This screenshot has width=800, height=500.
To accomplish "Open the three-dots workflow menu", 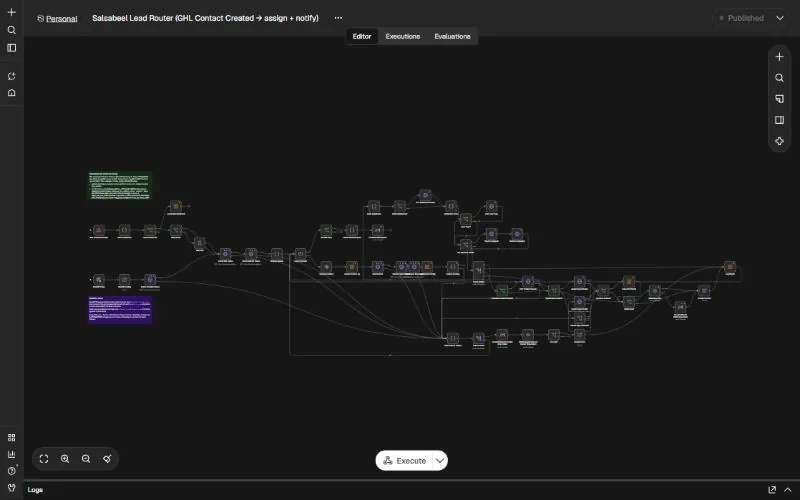I will point(338,18).
